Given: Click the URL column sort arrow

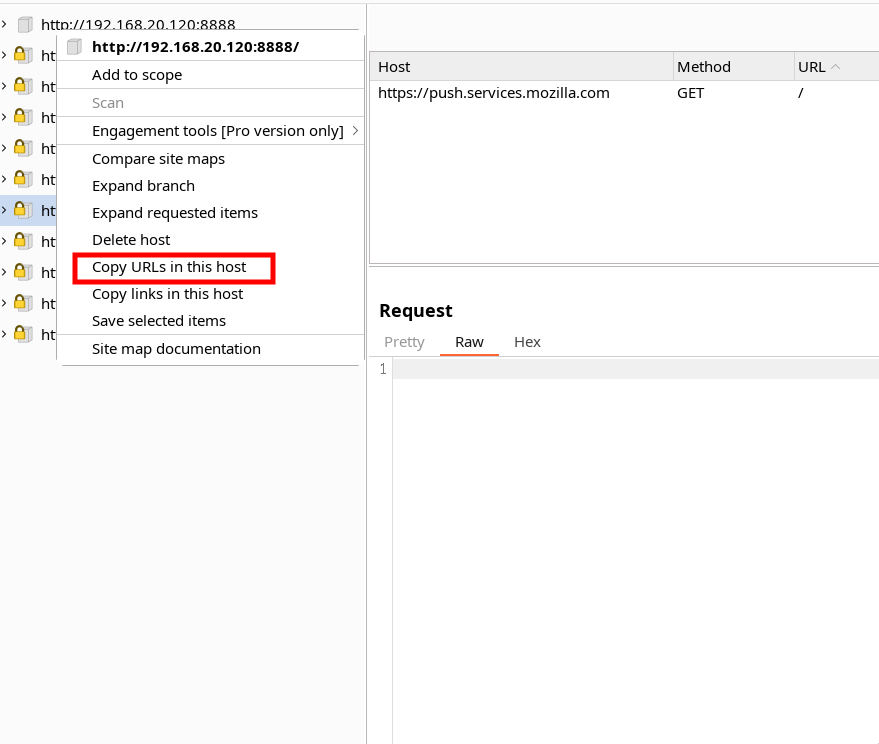Looking at the screenshot, I should click(836, 67).
